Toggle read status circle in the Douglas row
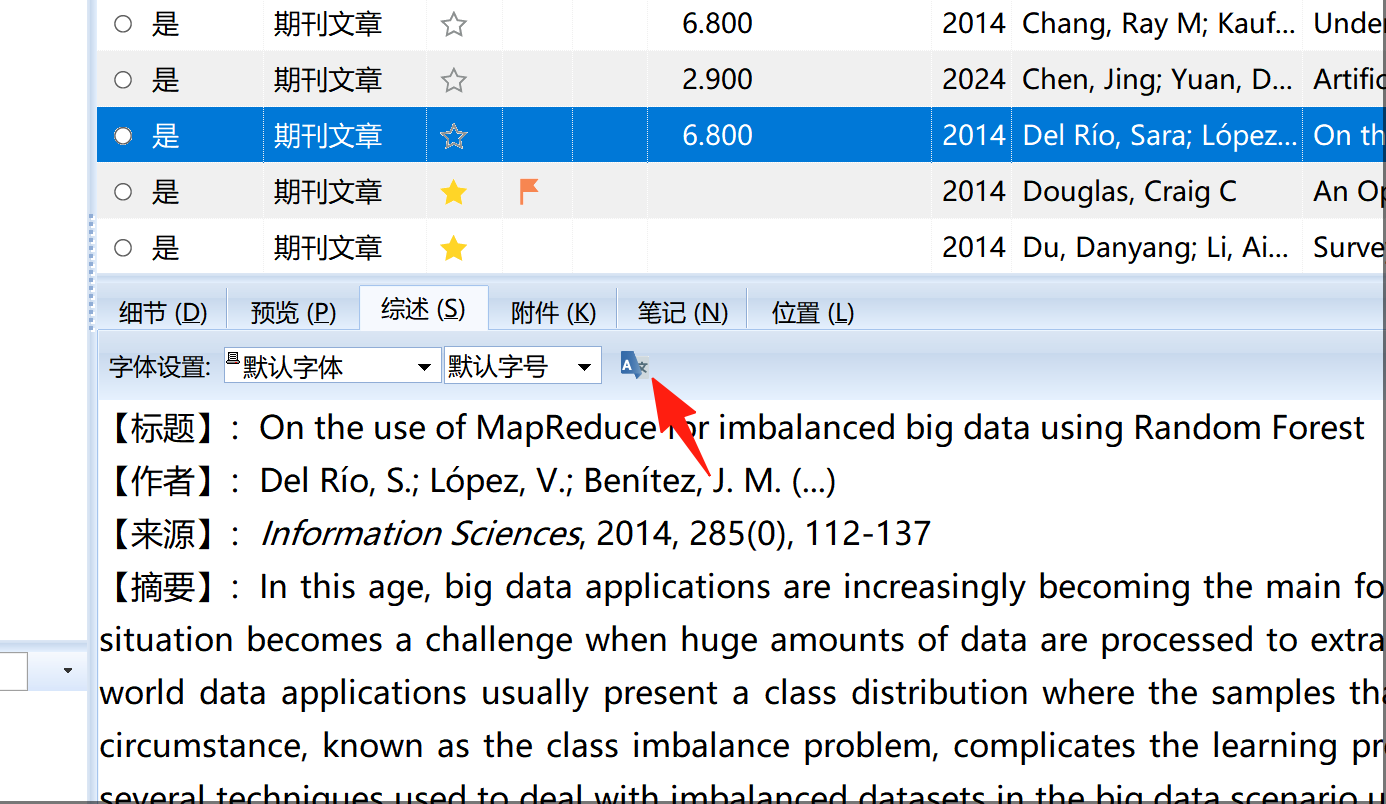1386x804 pixels. [x=123, y=192]
